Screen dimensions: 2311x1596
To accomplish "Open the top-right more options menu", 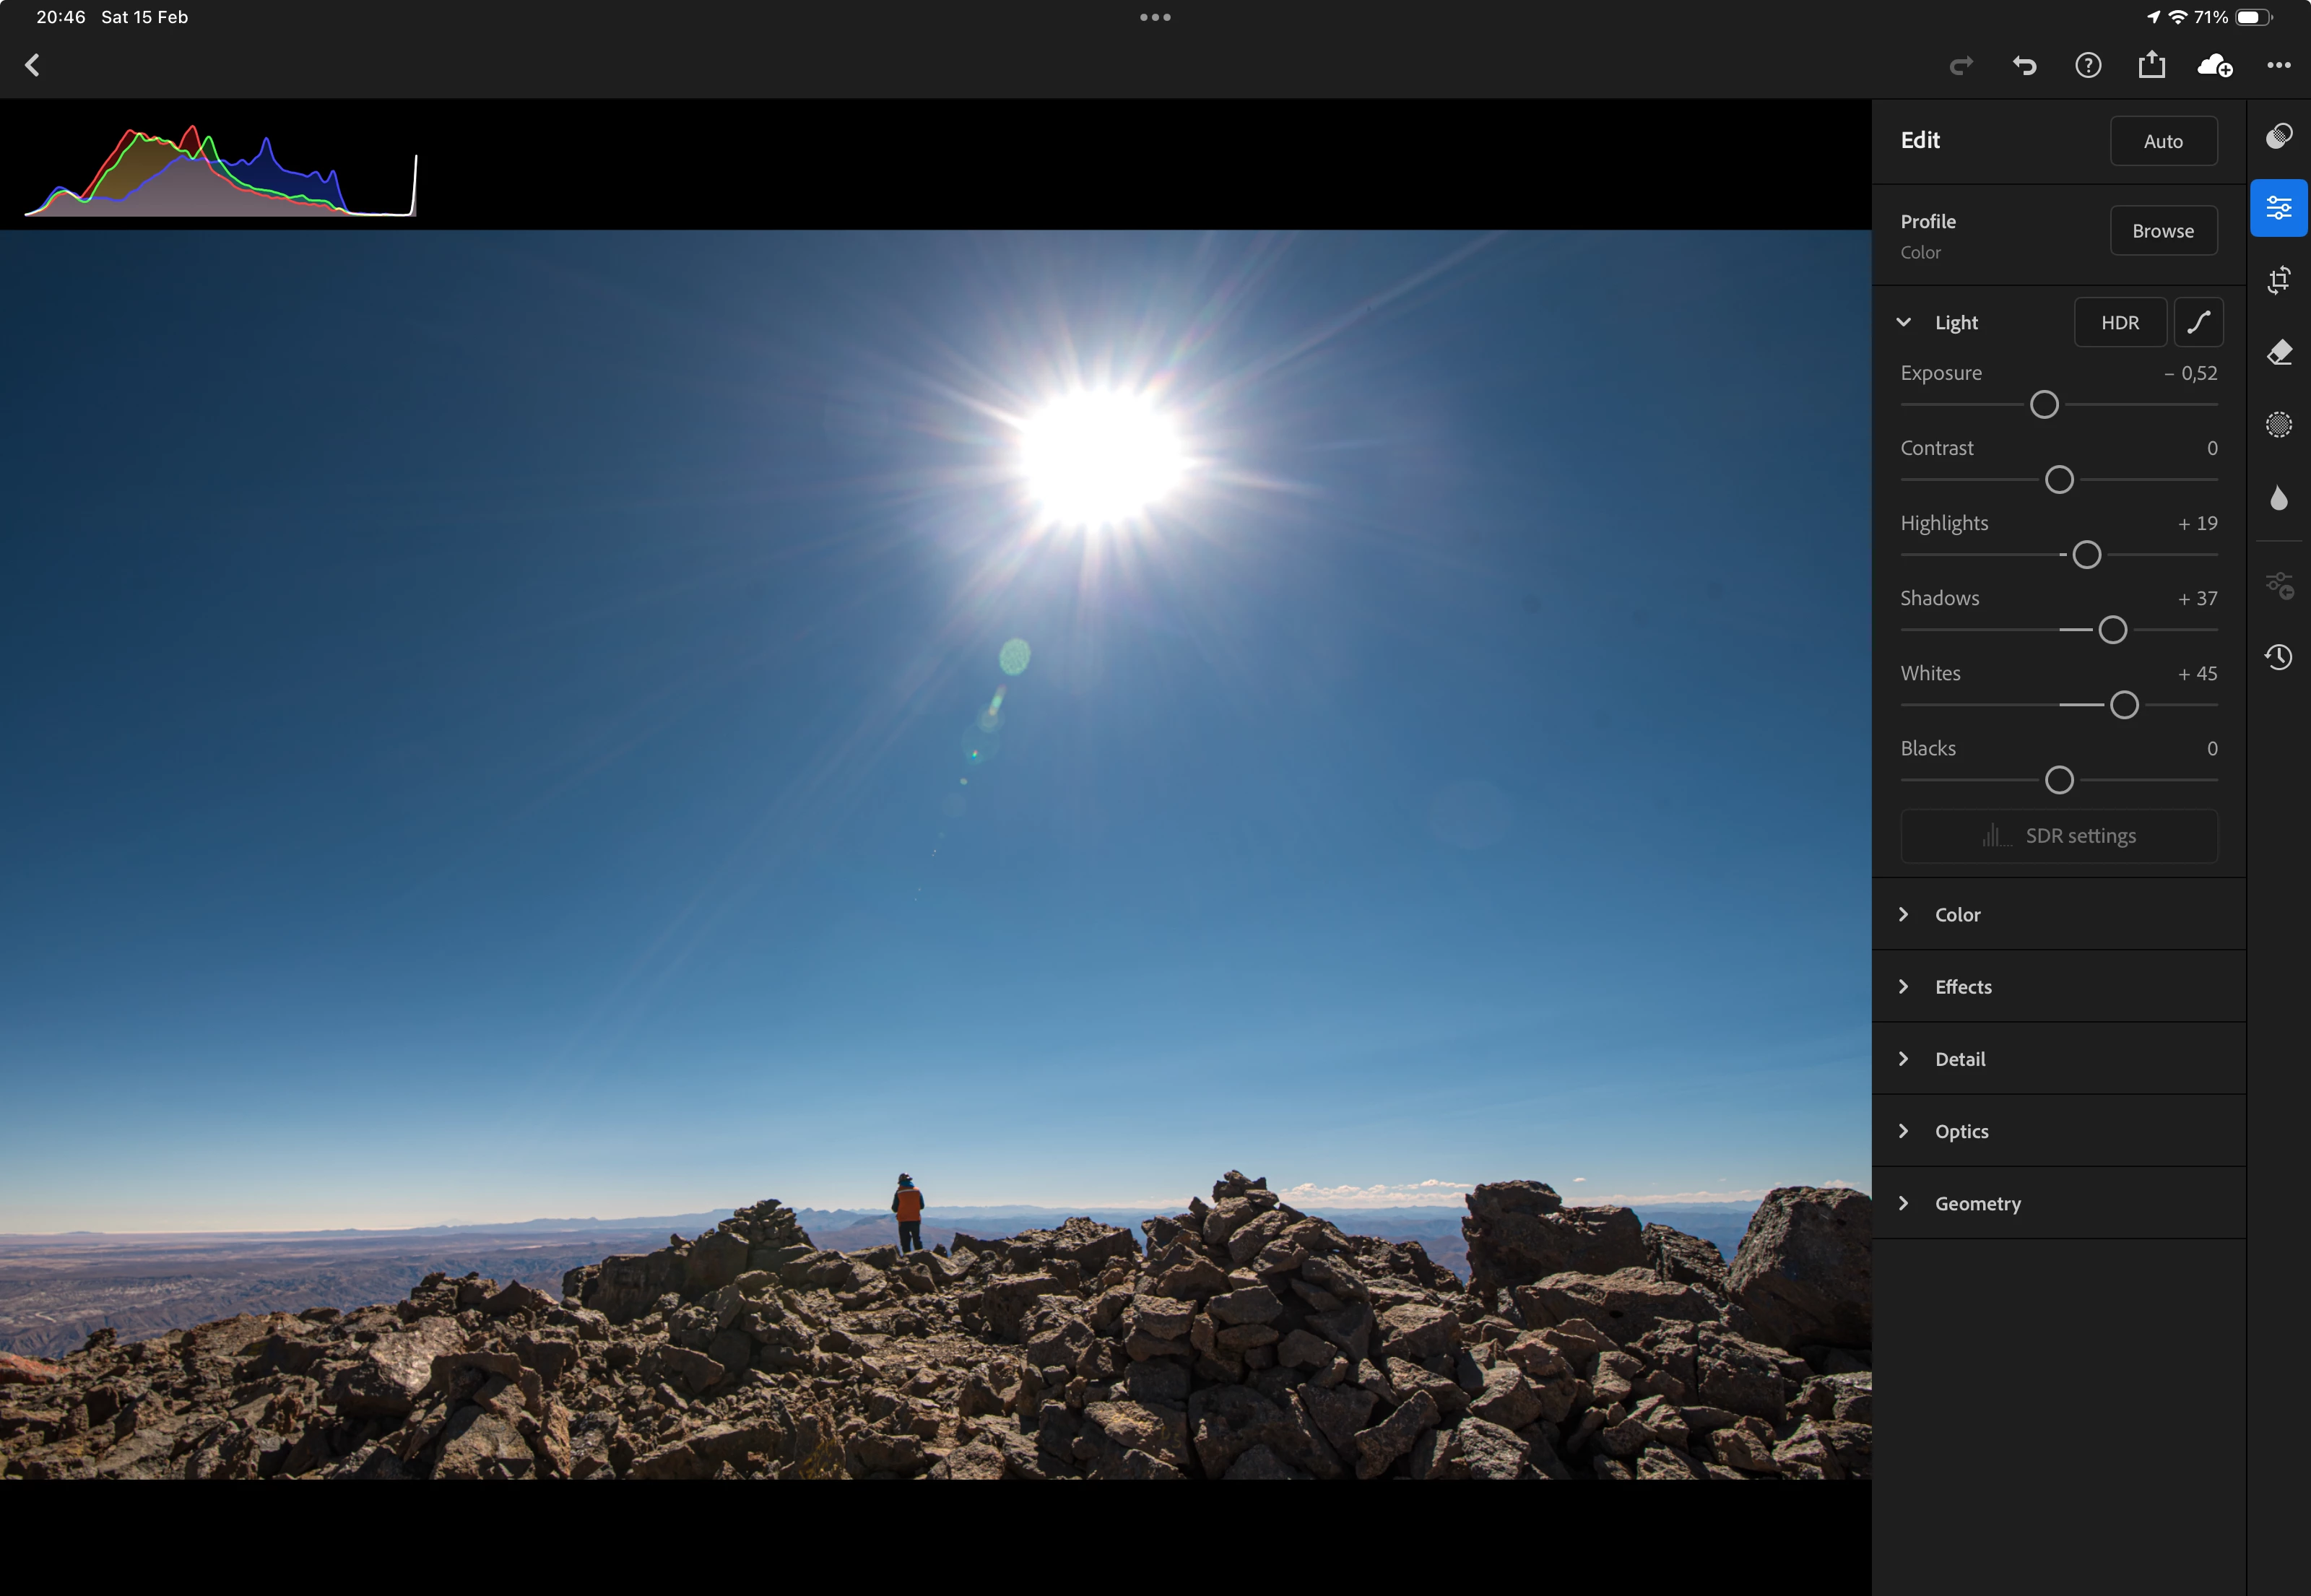I will coord(2278,66).
